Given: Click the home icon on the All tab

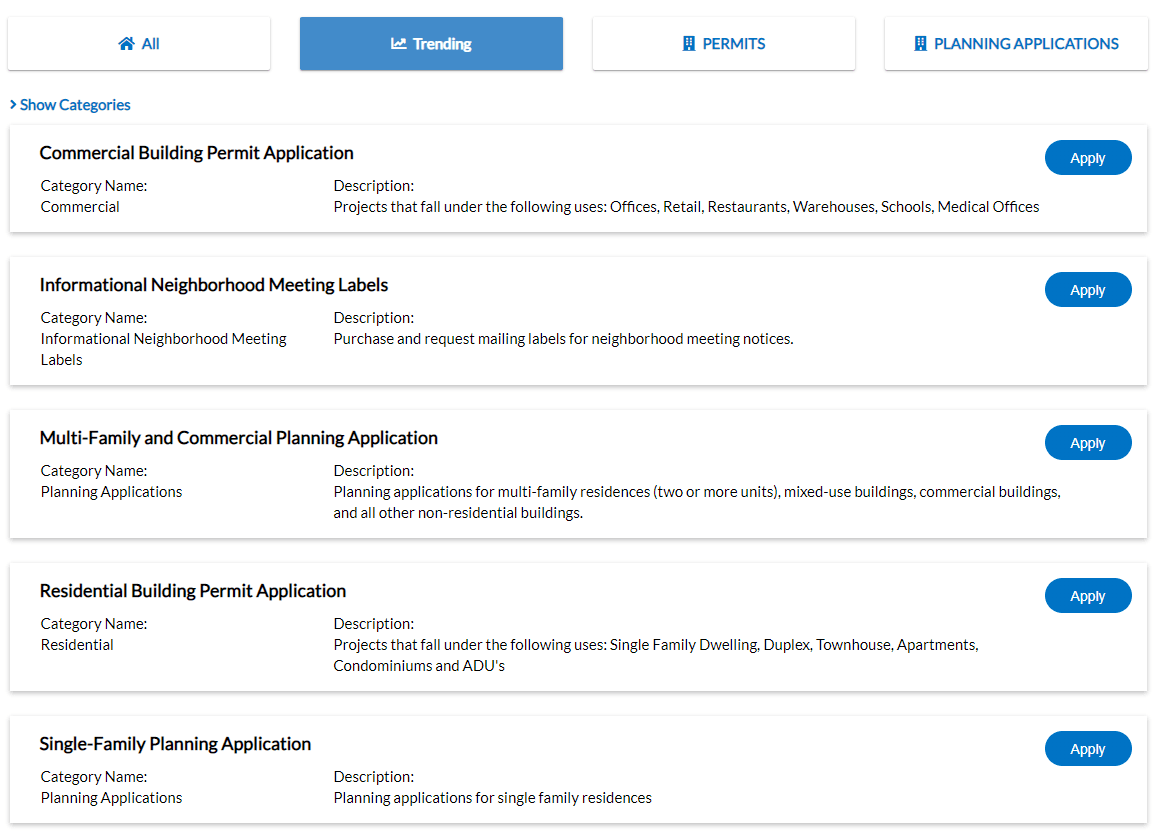Looking at the screenshot, I should (x=124, y=43).
